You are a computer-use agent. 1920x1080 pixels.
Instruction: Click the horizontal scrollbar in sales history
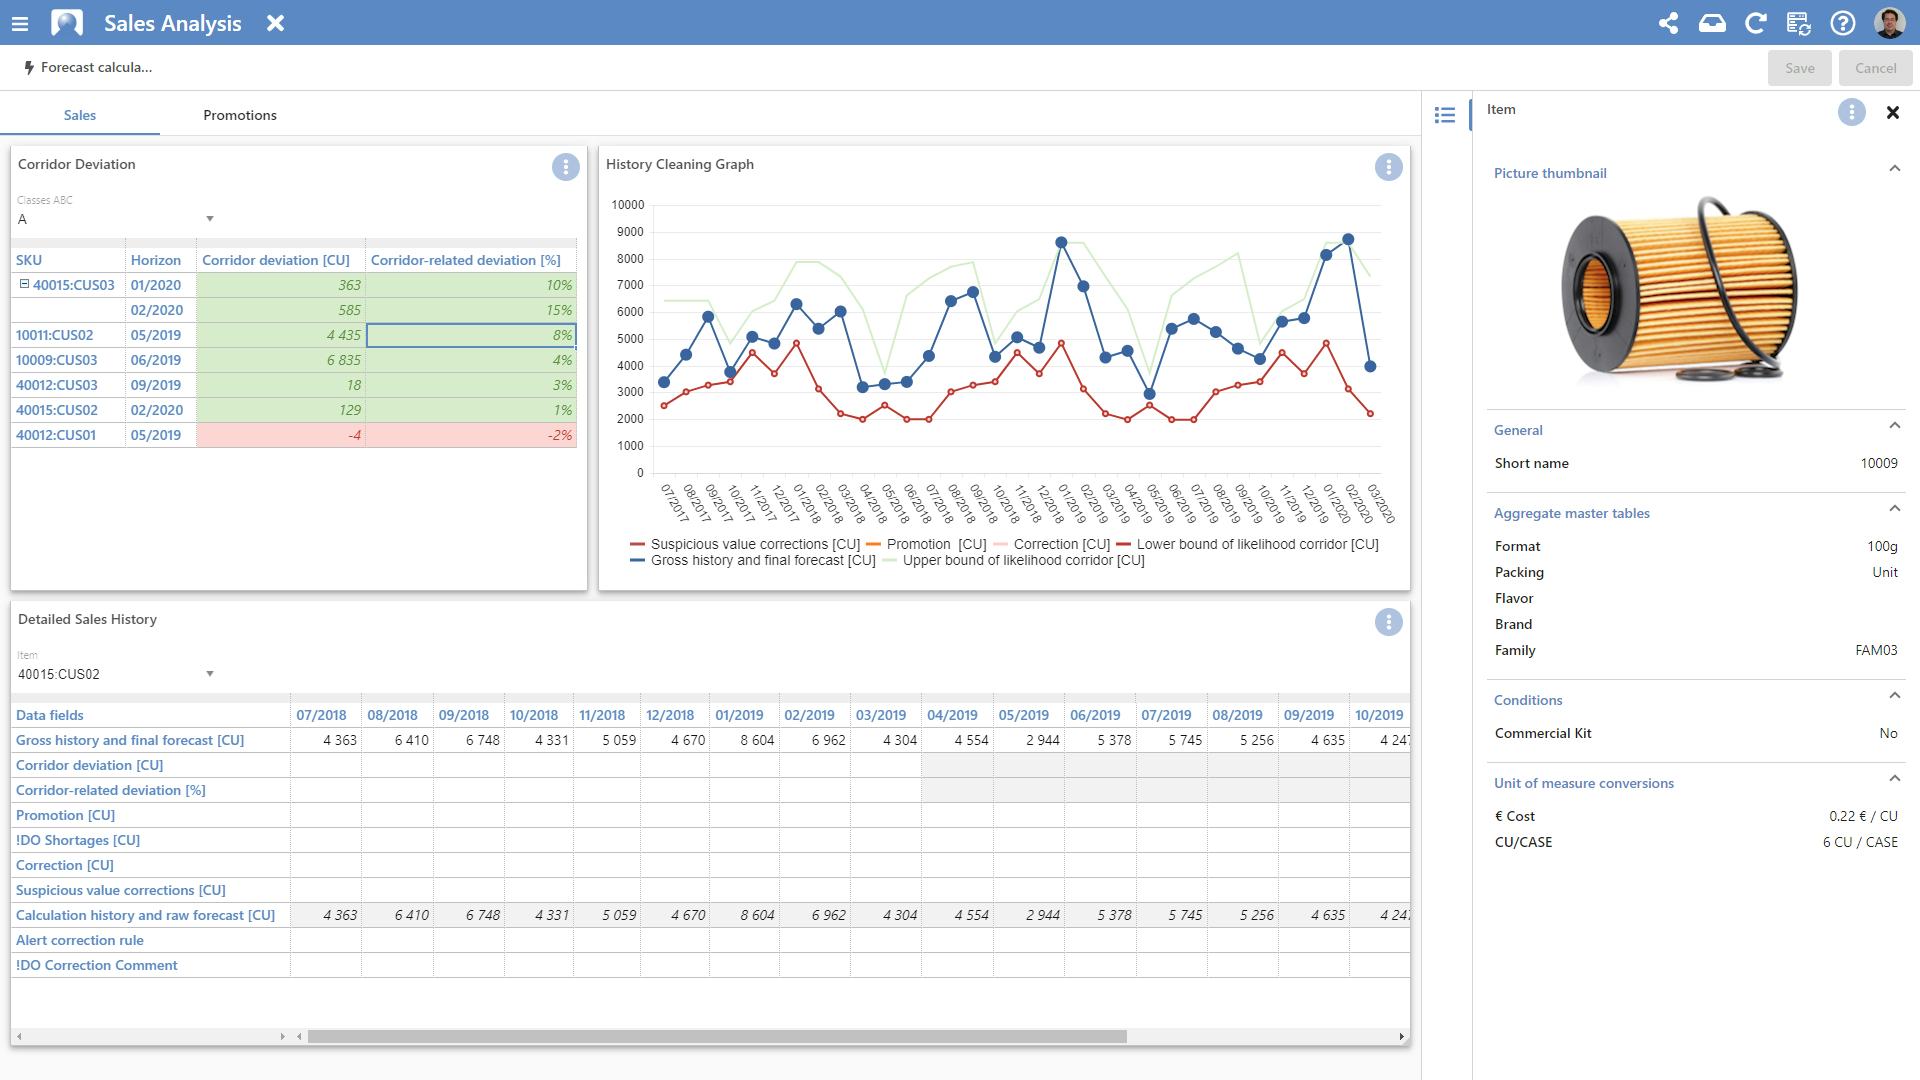(x=716, y=1036)
